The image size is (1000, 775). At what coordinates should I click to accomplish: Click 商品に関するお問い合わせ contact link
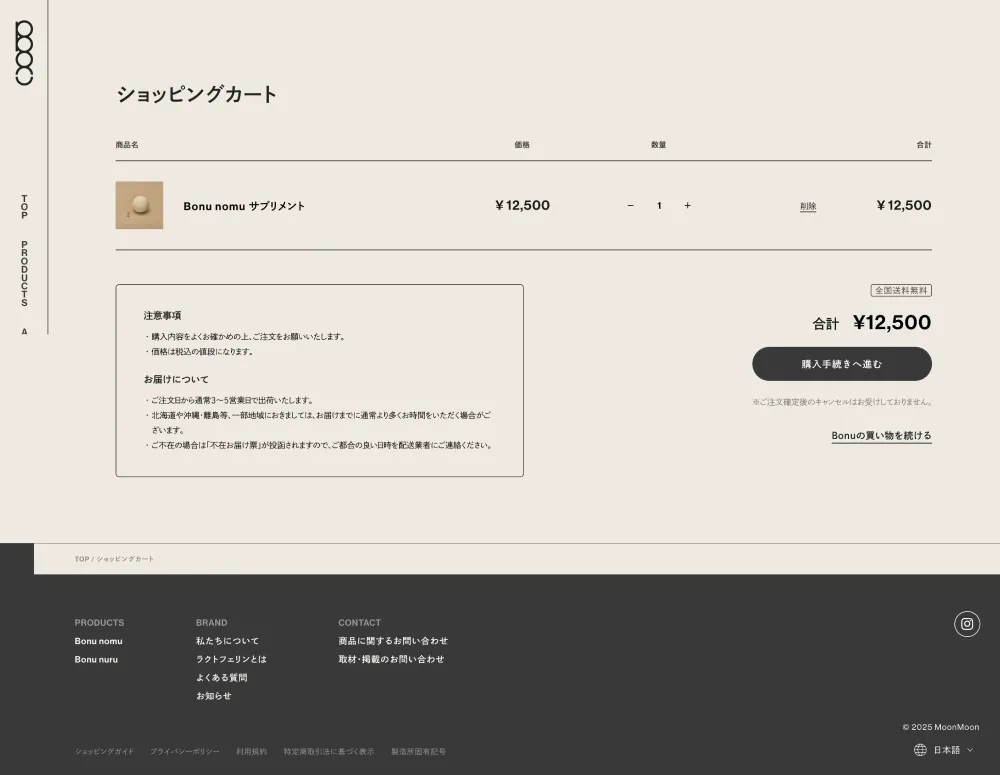click(x=393, y=641)
